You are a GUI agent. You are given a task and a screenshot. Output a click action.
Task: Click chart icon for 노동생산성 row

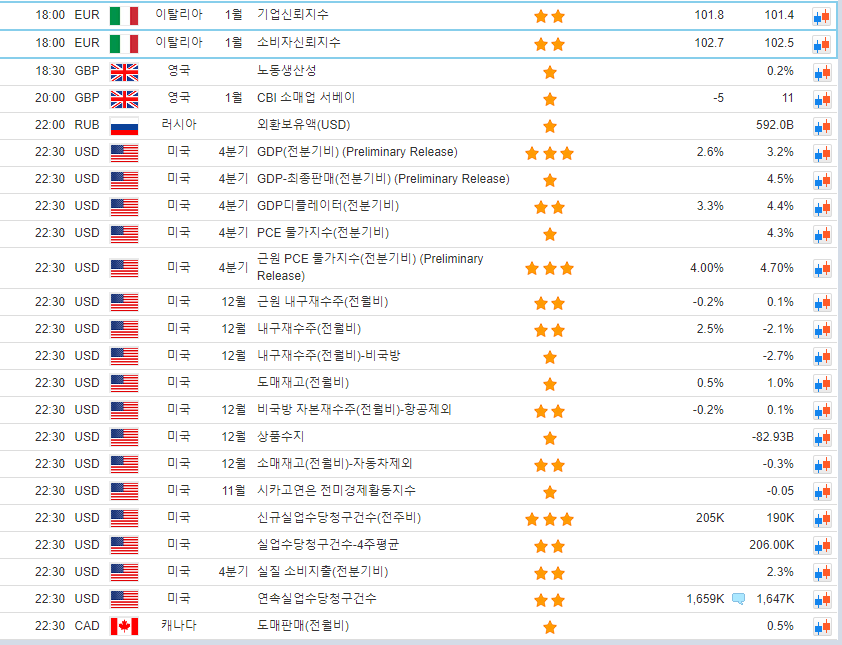coord(821,72)
